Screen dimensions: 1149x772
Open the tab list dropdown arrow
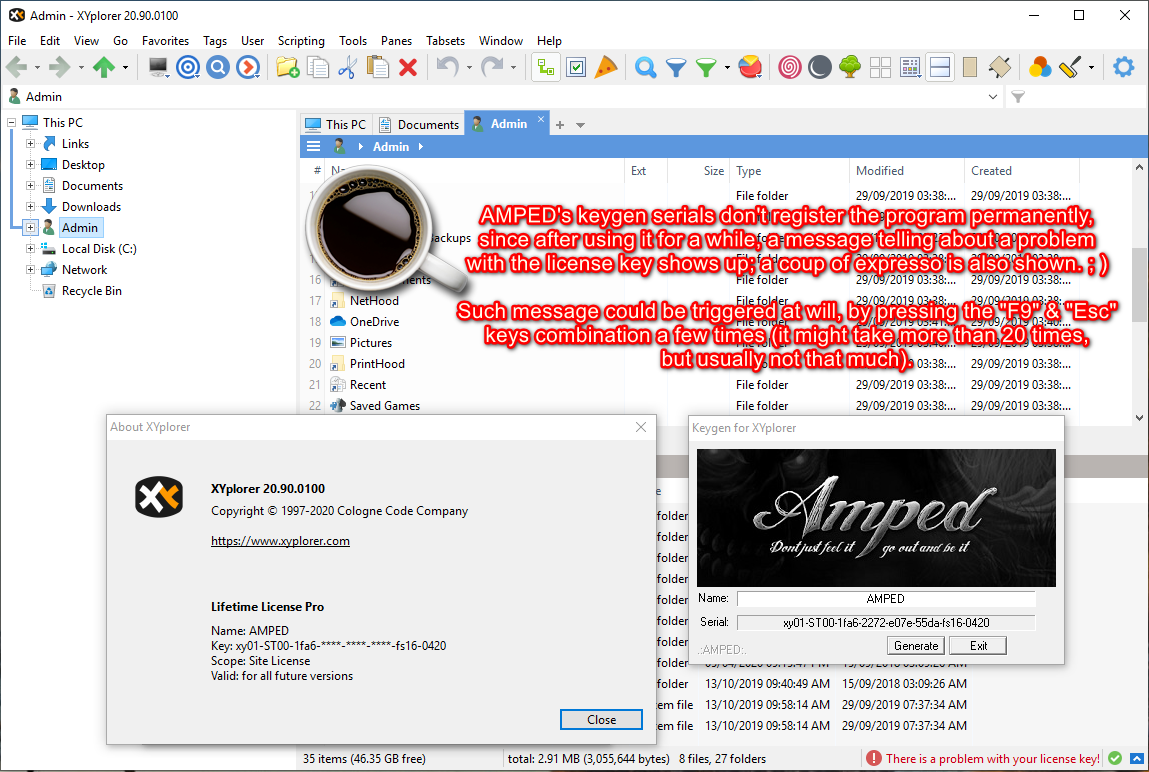tap(580, 125)
